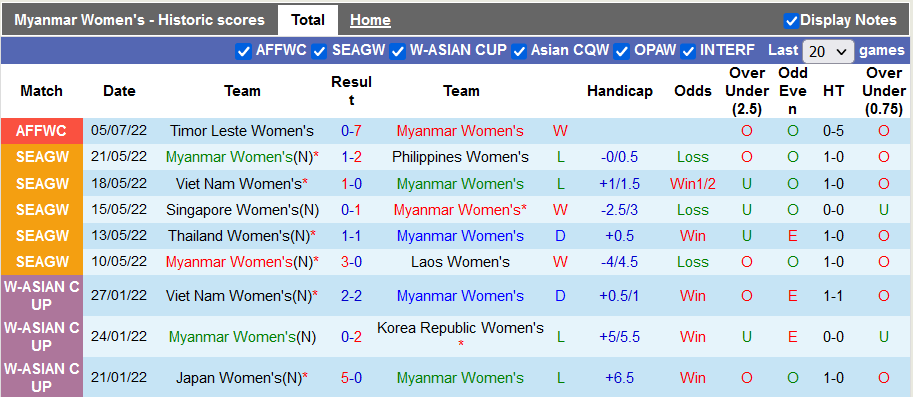Click Myanmar Women's(N) in 24/01/22 row
Screen dimensions: 913x397
click(x=242, y=337)
